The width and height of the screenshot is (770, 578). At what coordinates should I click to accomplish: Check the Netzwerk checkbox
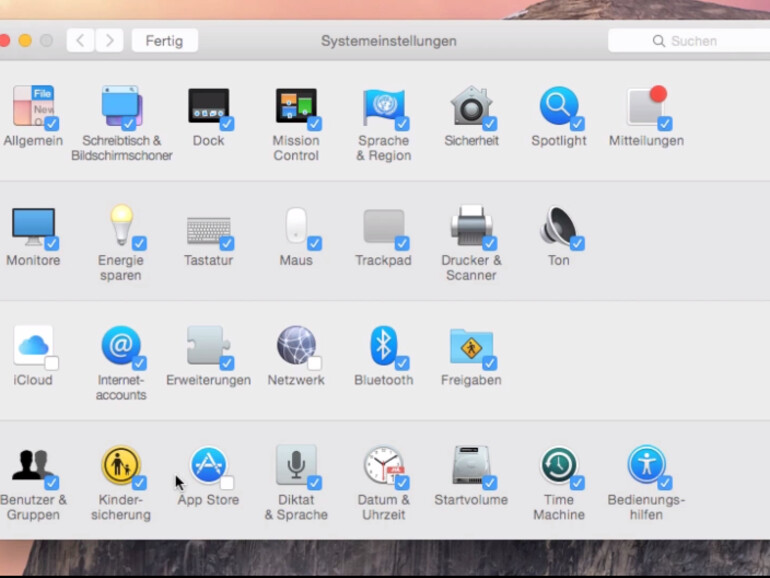click(x=314, y=363)
